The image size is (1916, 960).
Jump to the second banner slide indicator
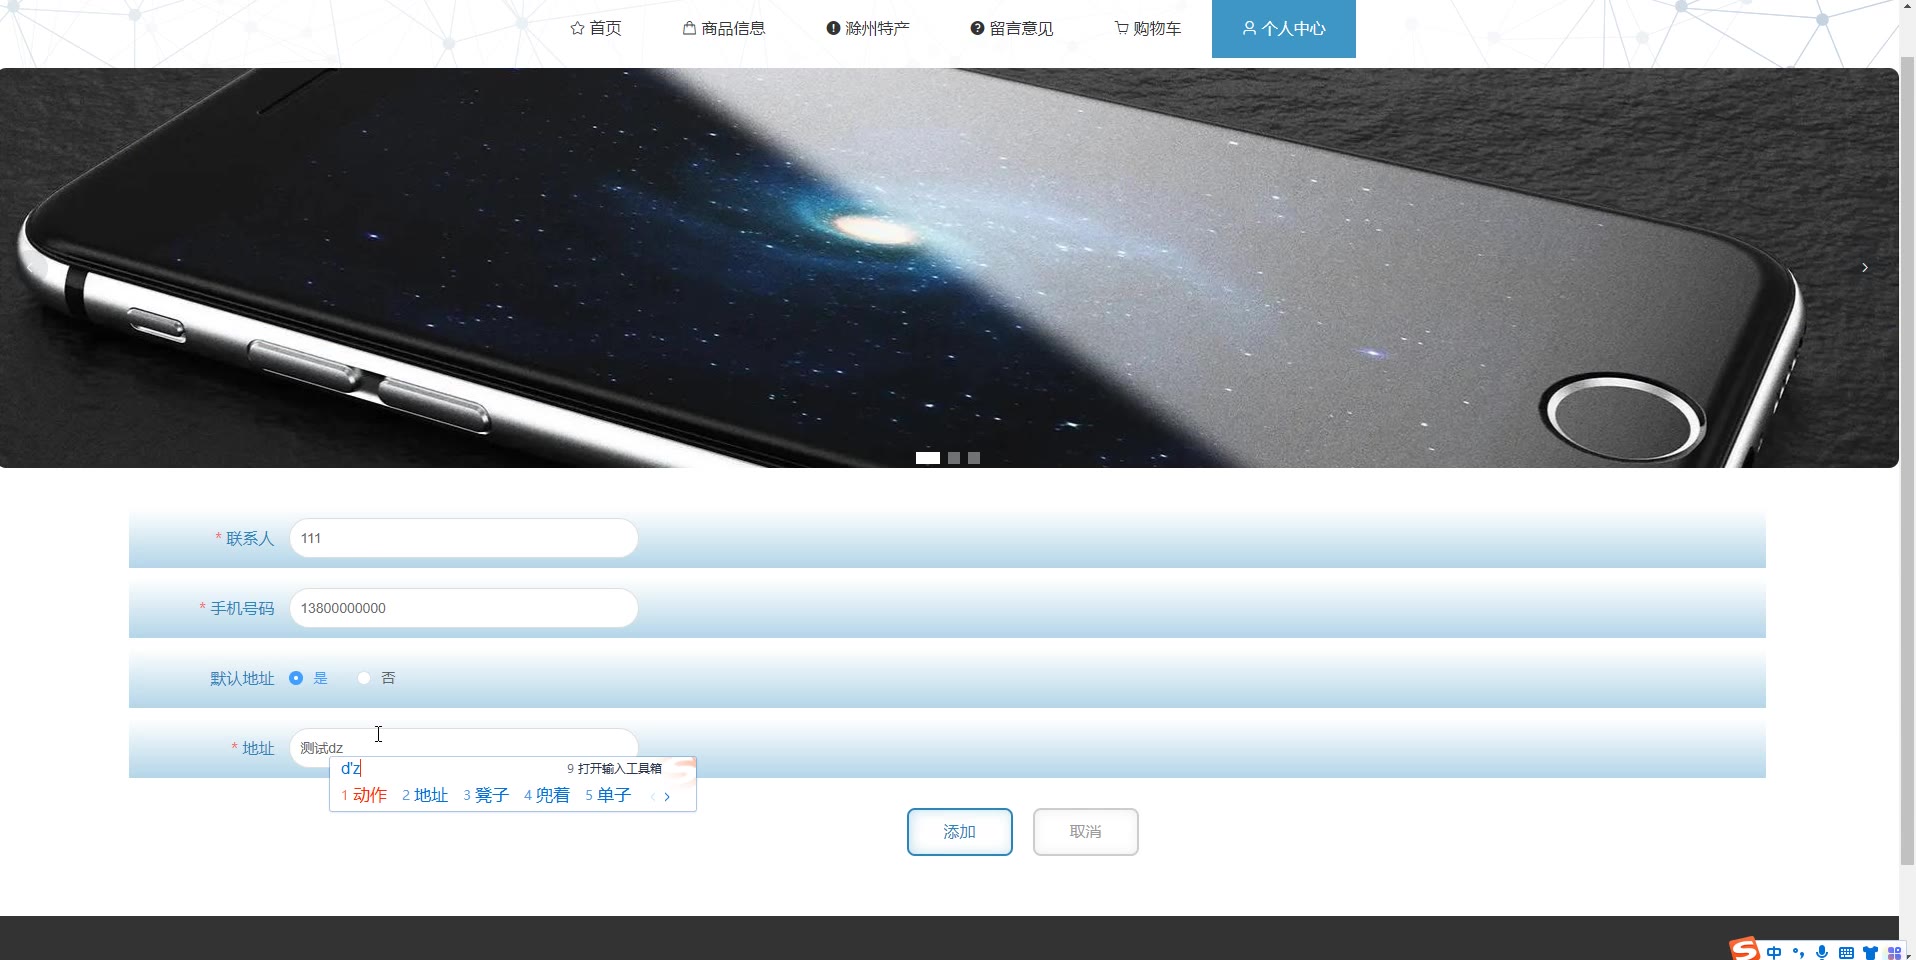point(954,458)
